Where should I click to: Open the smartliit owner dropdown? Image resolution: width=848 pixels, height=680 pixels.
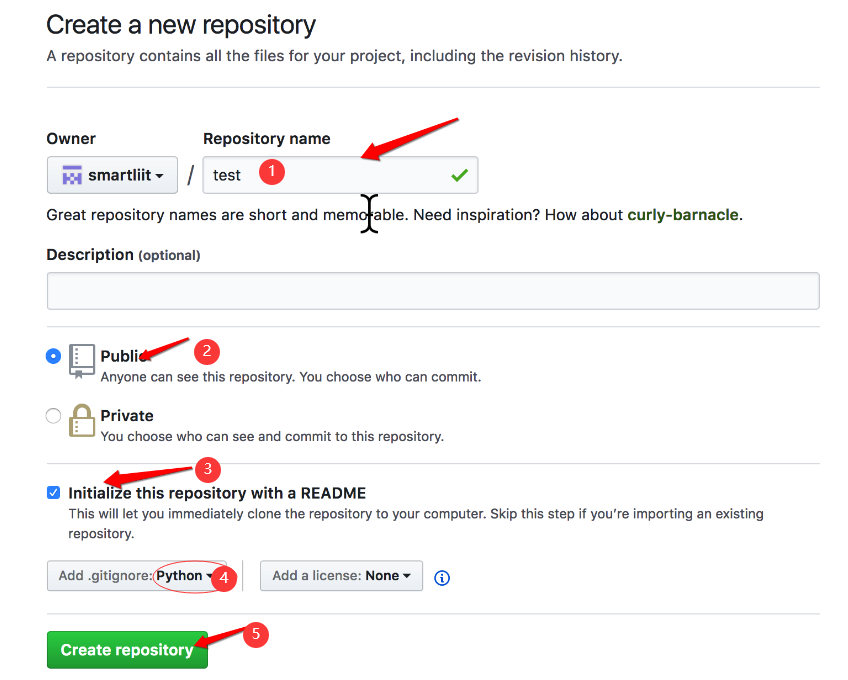click(x=112, y=175)
